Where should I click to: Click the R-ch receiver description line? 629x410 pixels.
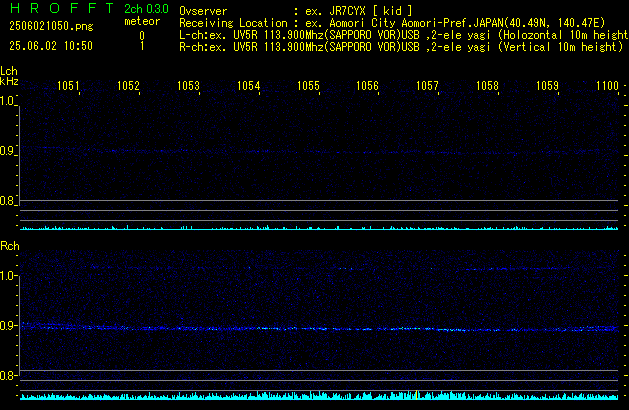tap(401, 47)
